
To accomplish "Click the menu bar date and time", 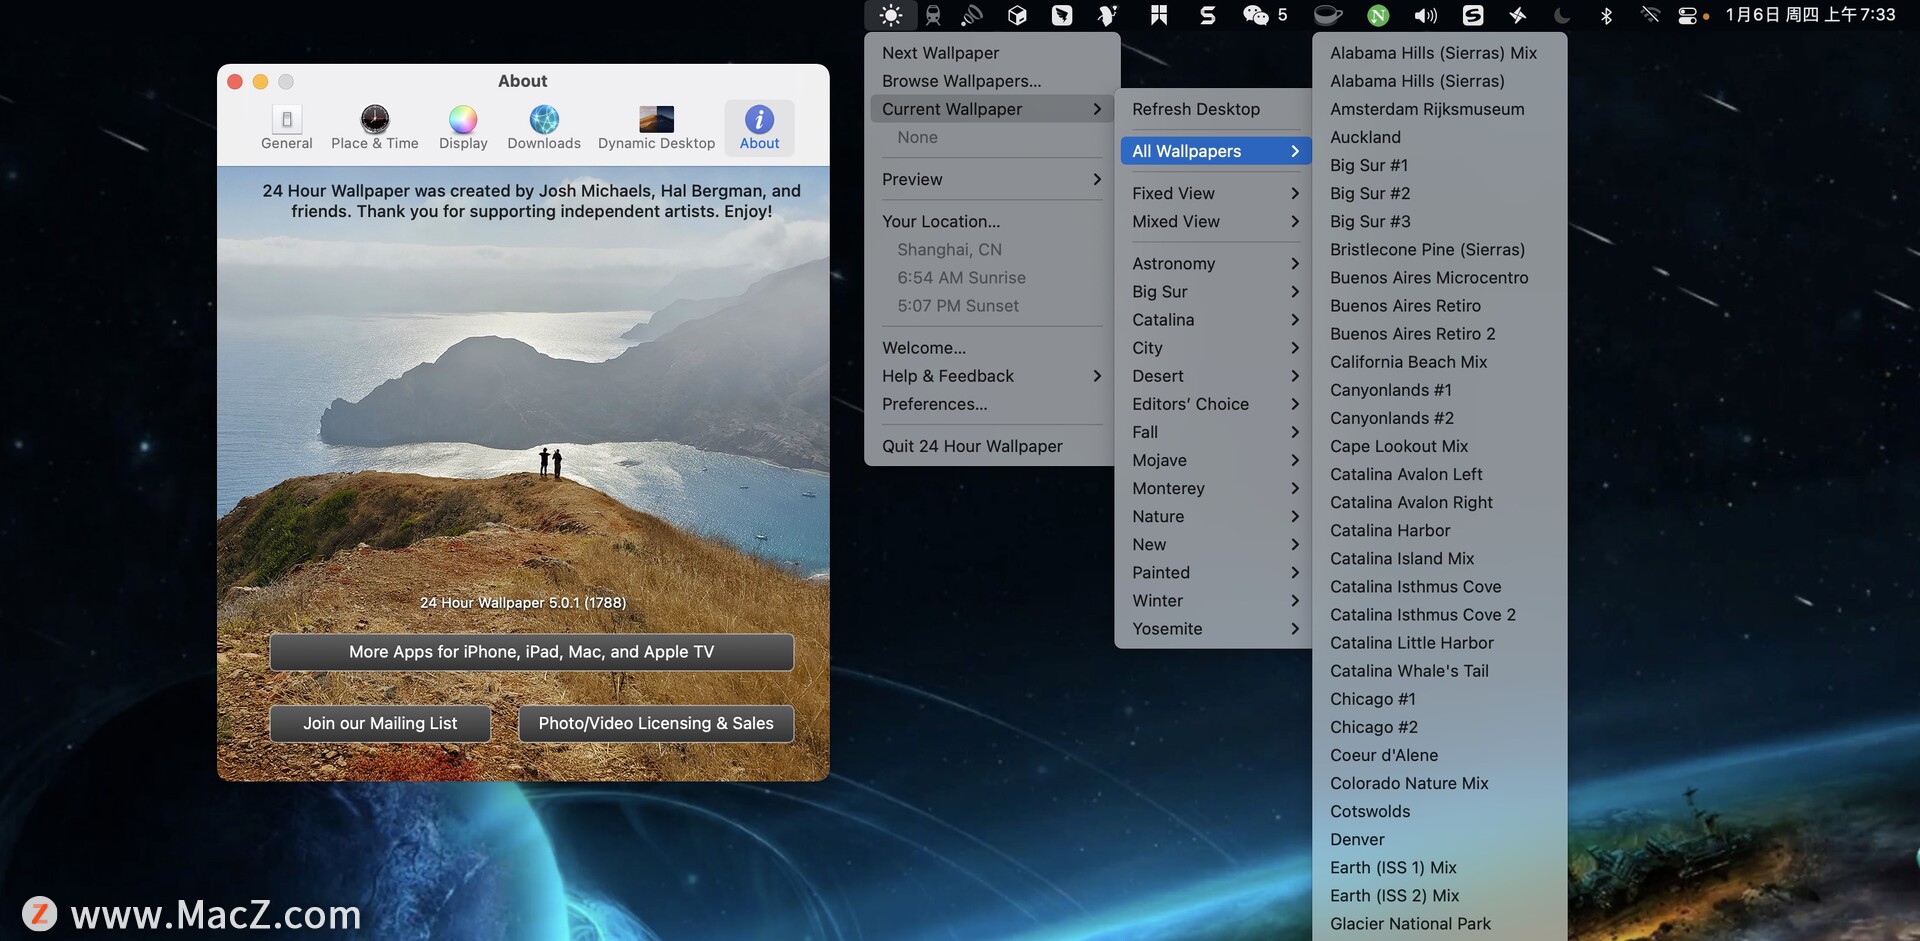I will tap(1810, 15).
